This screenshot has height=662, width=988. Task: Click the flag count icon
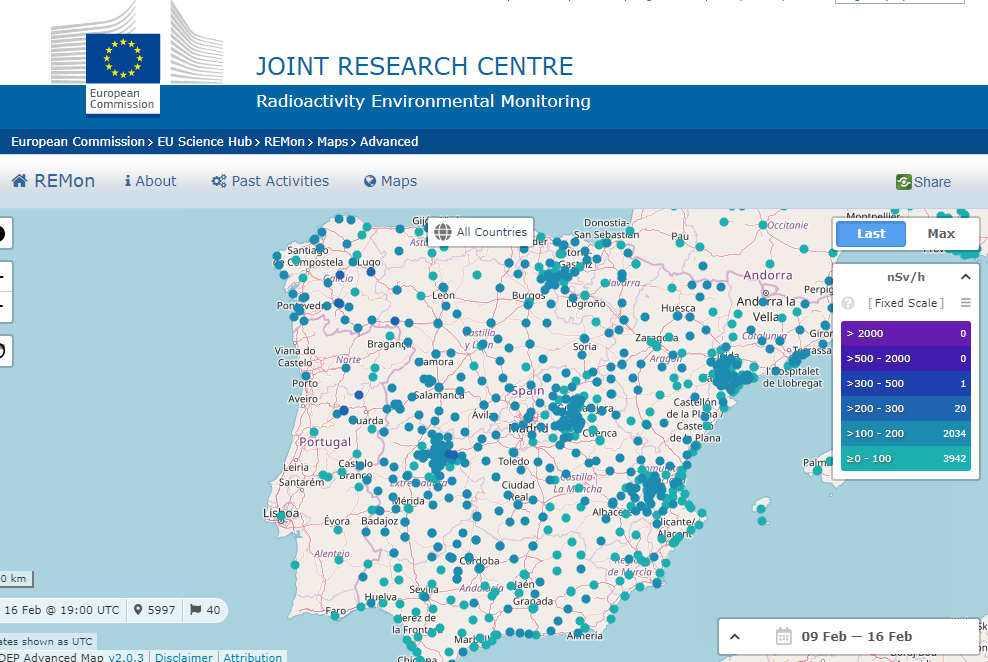coord(195,610)
